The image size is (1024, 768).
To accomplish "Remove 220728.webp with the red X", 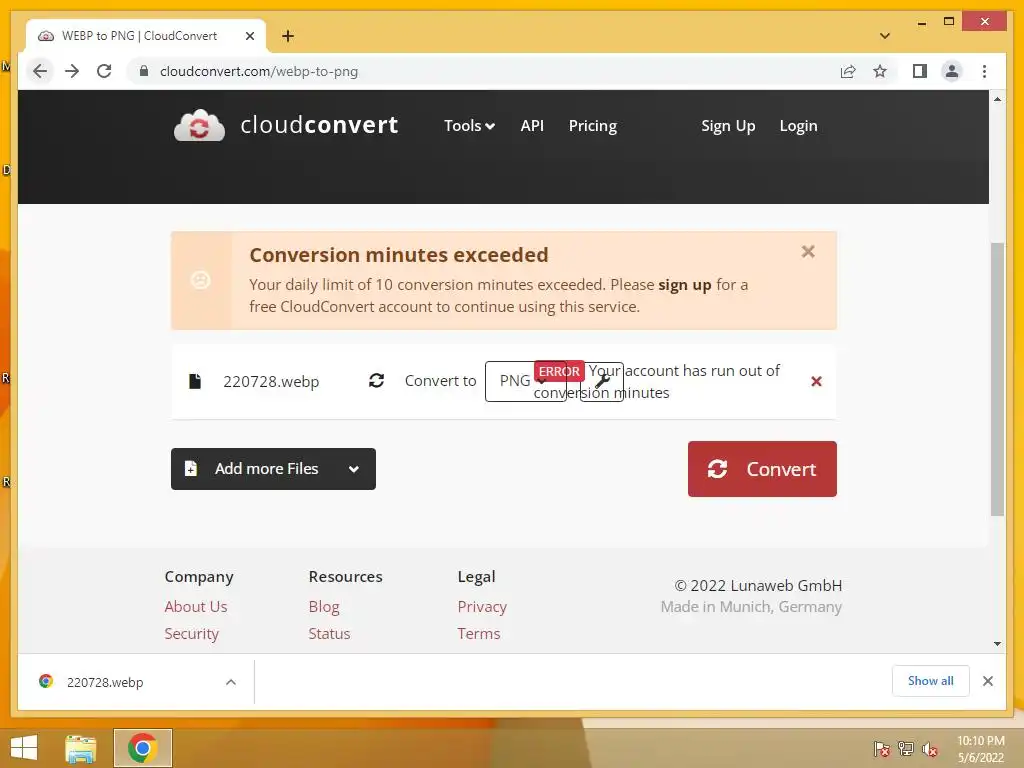I will (816, 381).
